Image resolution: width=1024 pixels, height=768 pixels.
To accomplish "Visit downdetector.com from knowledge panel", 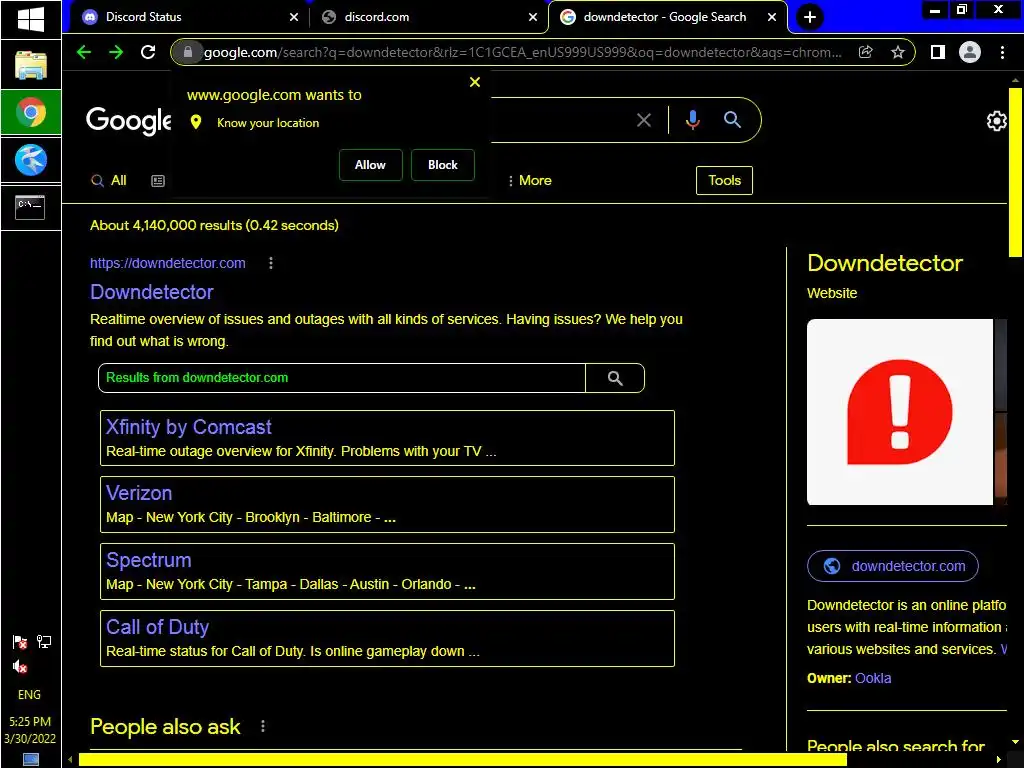I will pos(893,566).
